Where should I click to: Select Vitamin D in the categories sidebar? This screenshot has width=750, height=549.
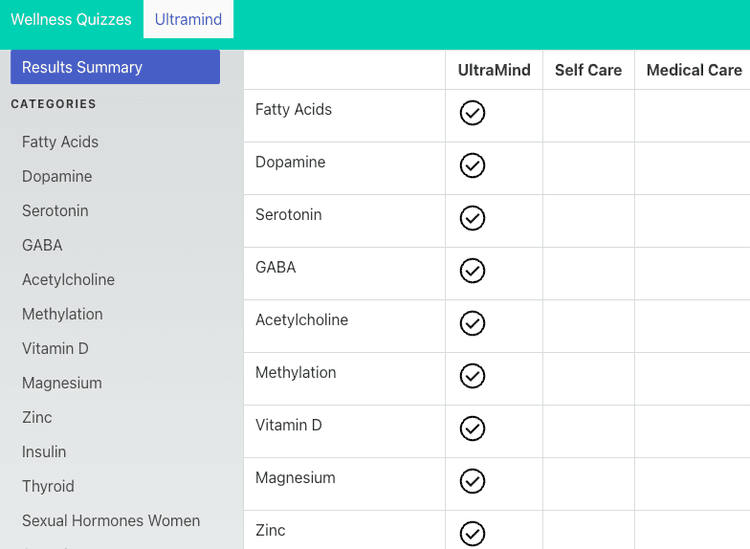point(55,349)
